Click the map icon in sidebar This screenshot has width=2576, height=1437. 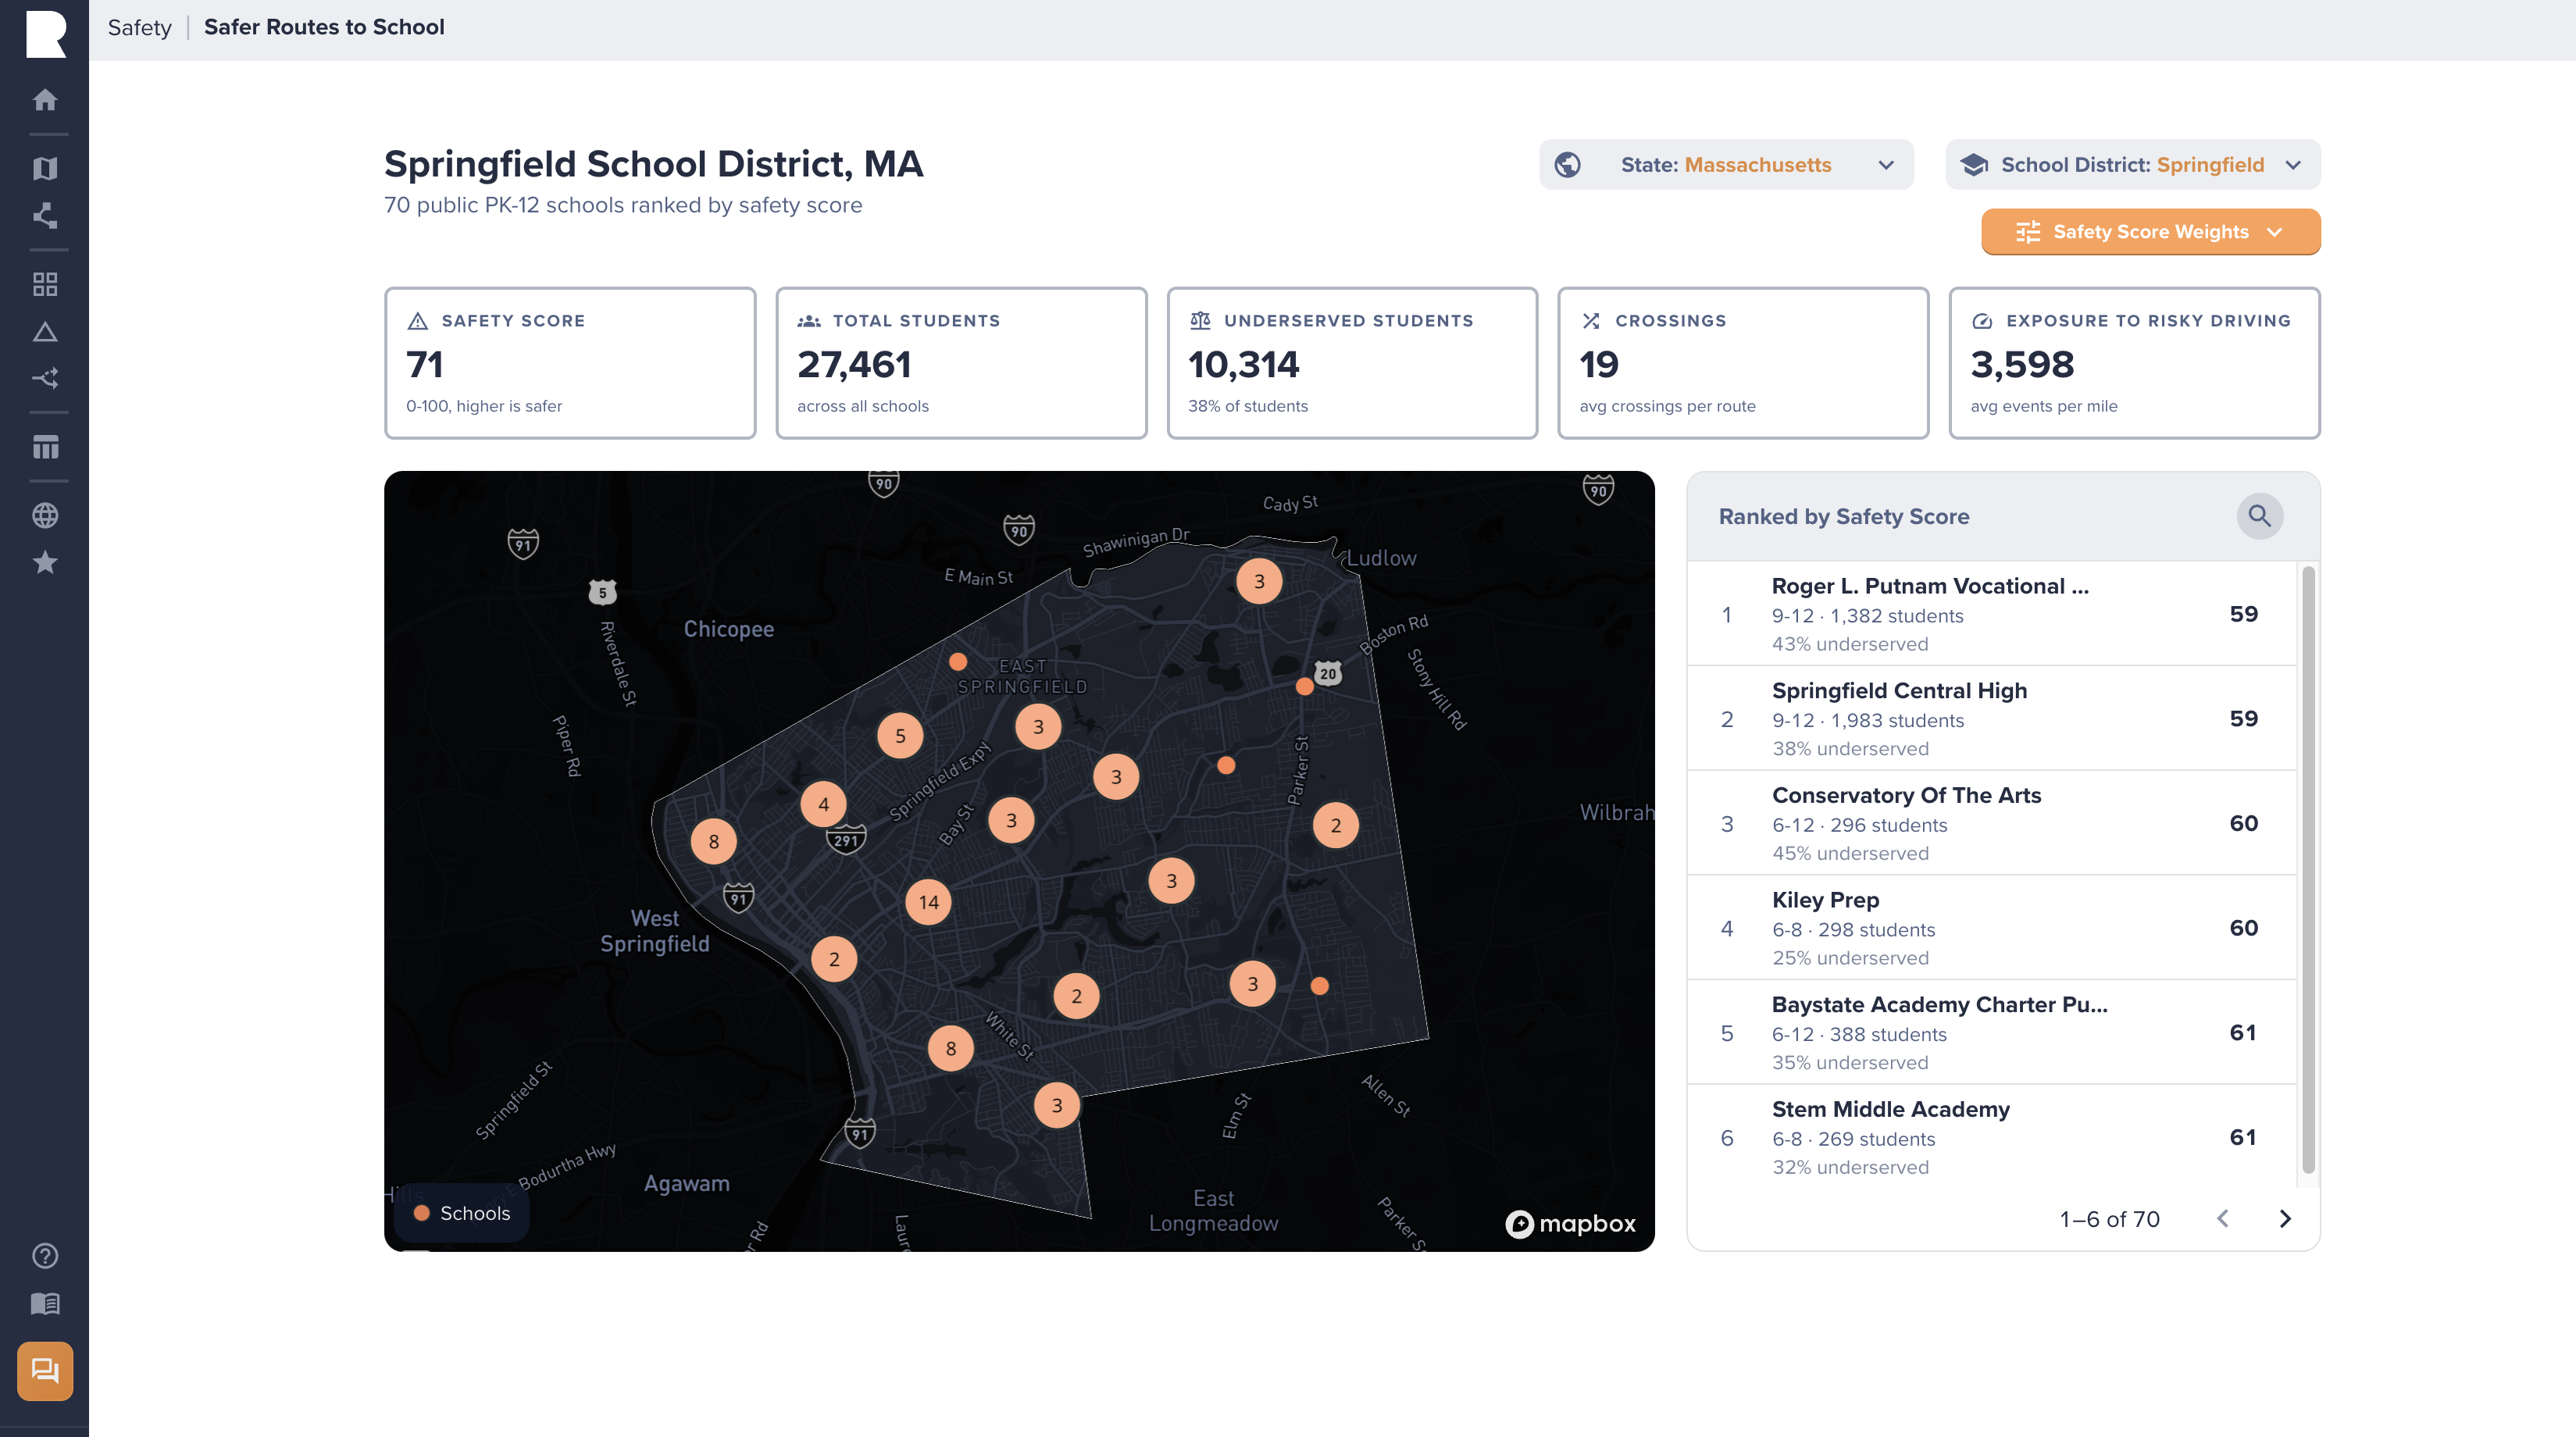click(45, 168)
